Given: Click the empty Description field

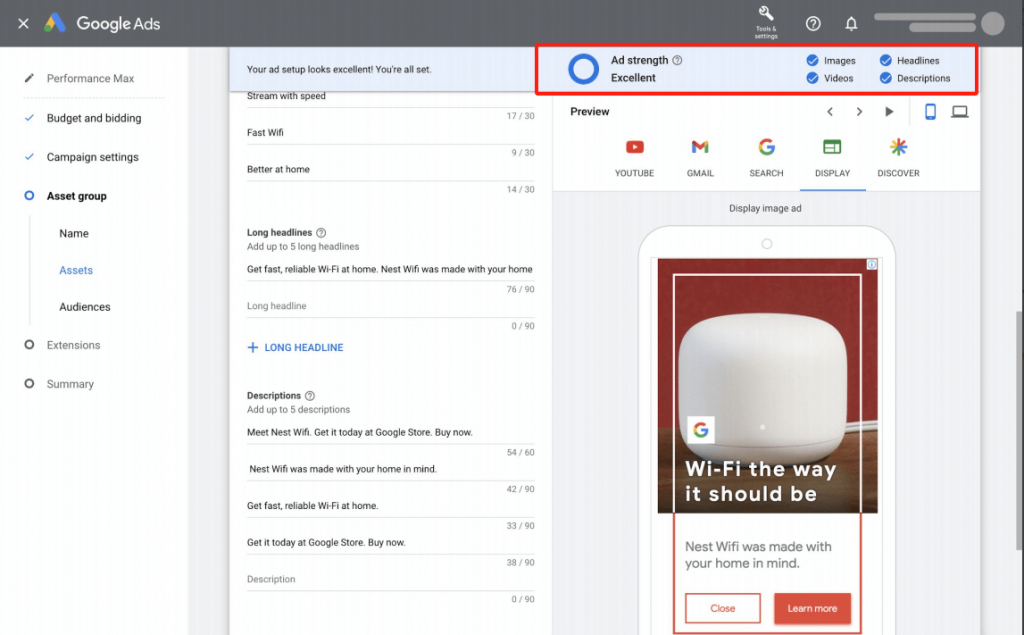Looking at the screenshot, I should pos(391,579).
